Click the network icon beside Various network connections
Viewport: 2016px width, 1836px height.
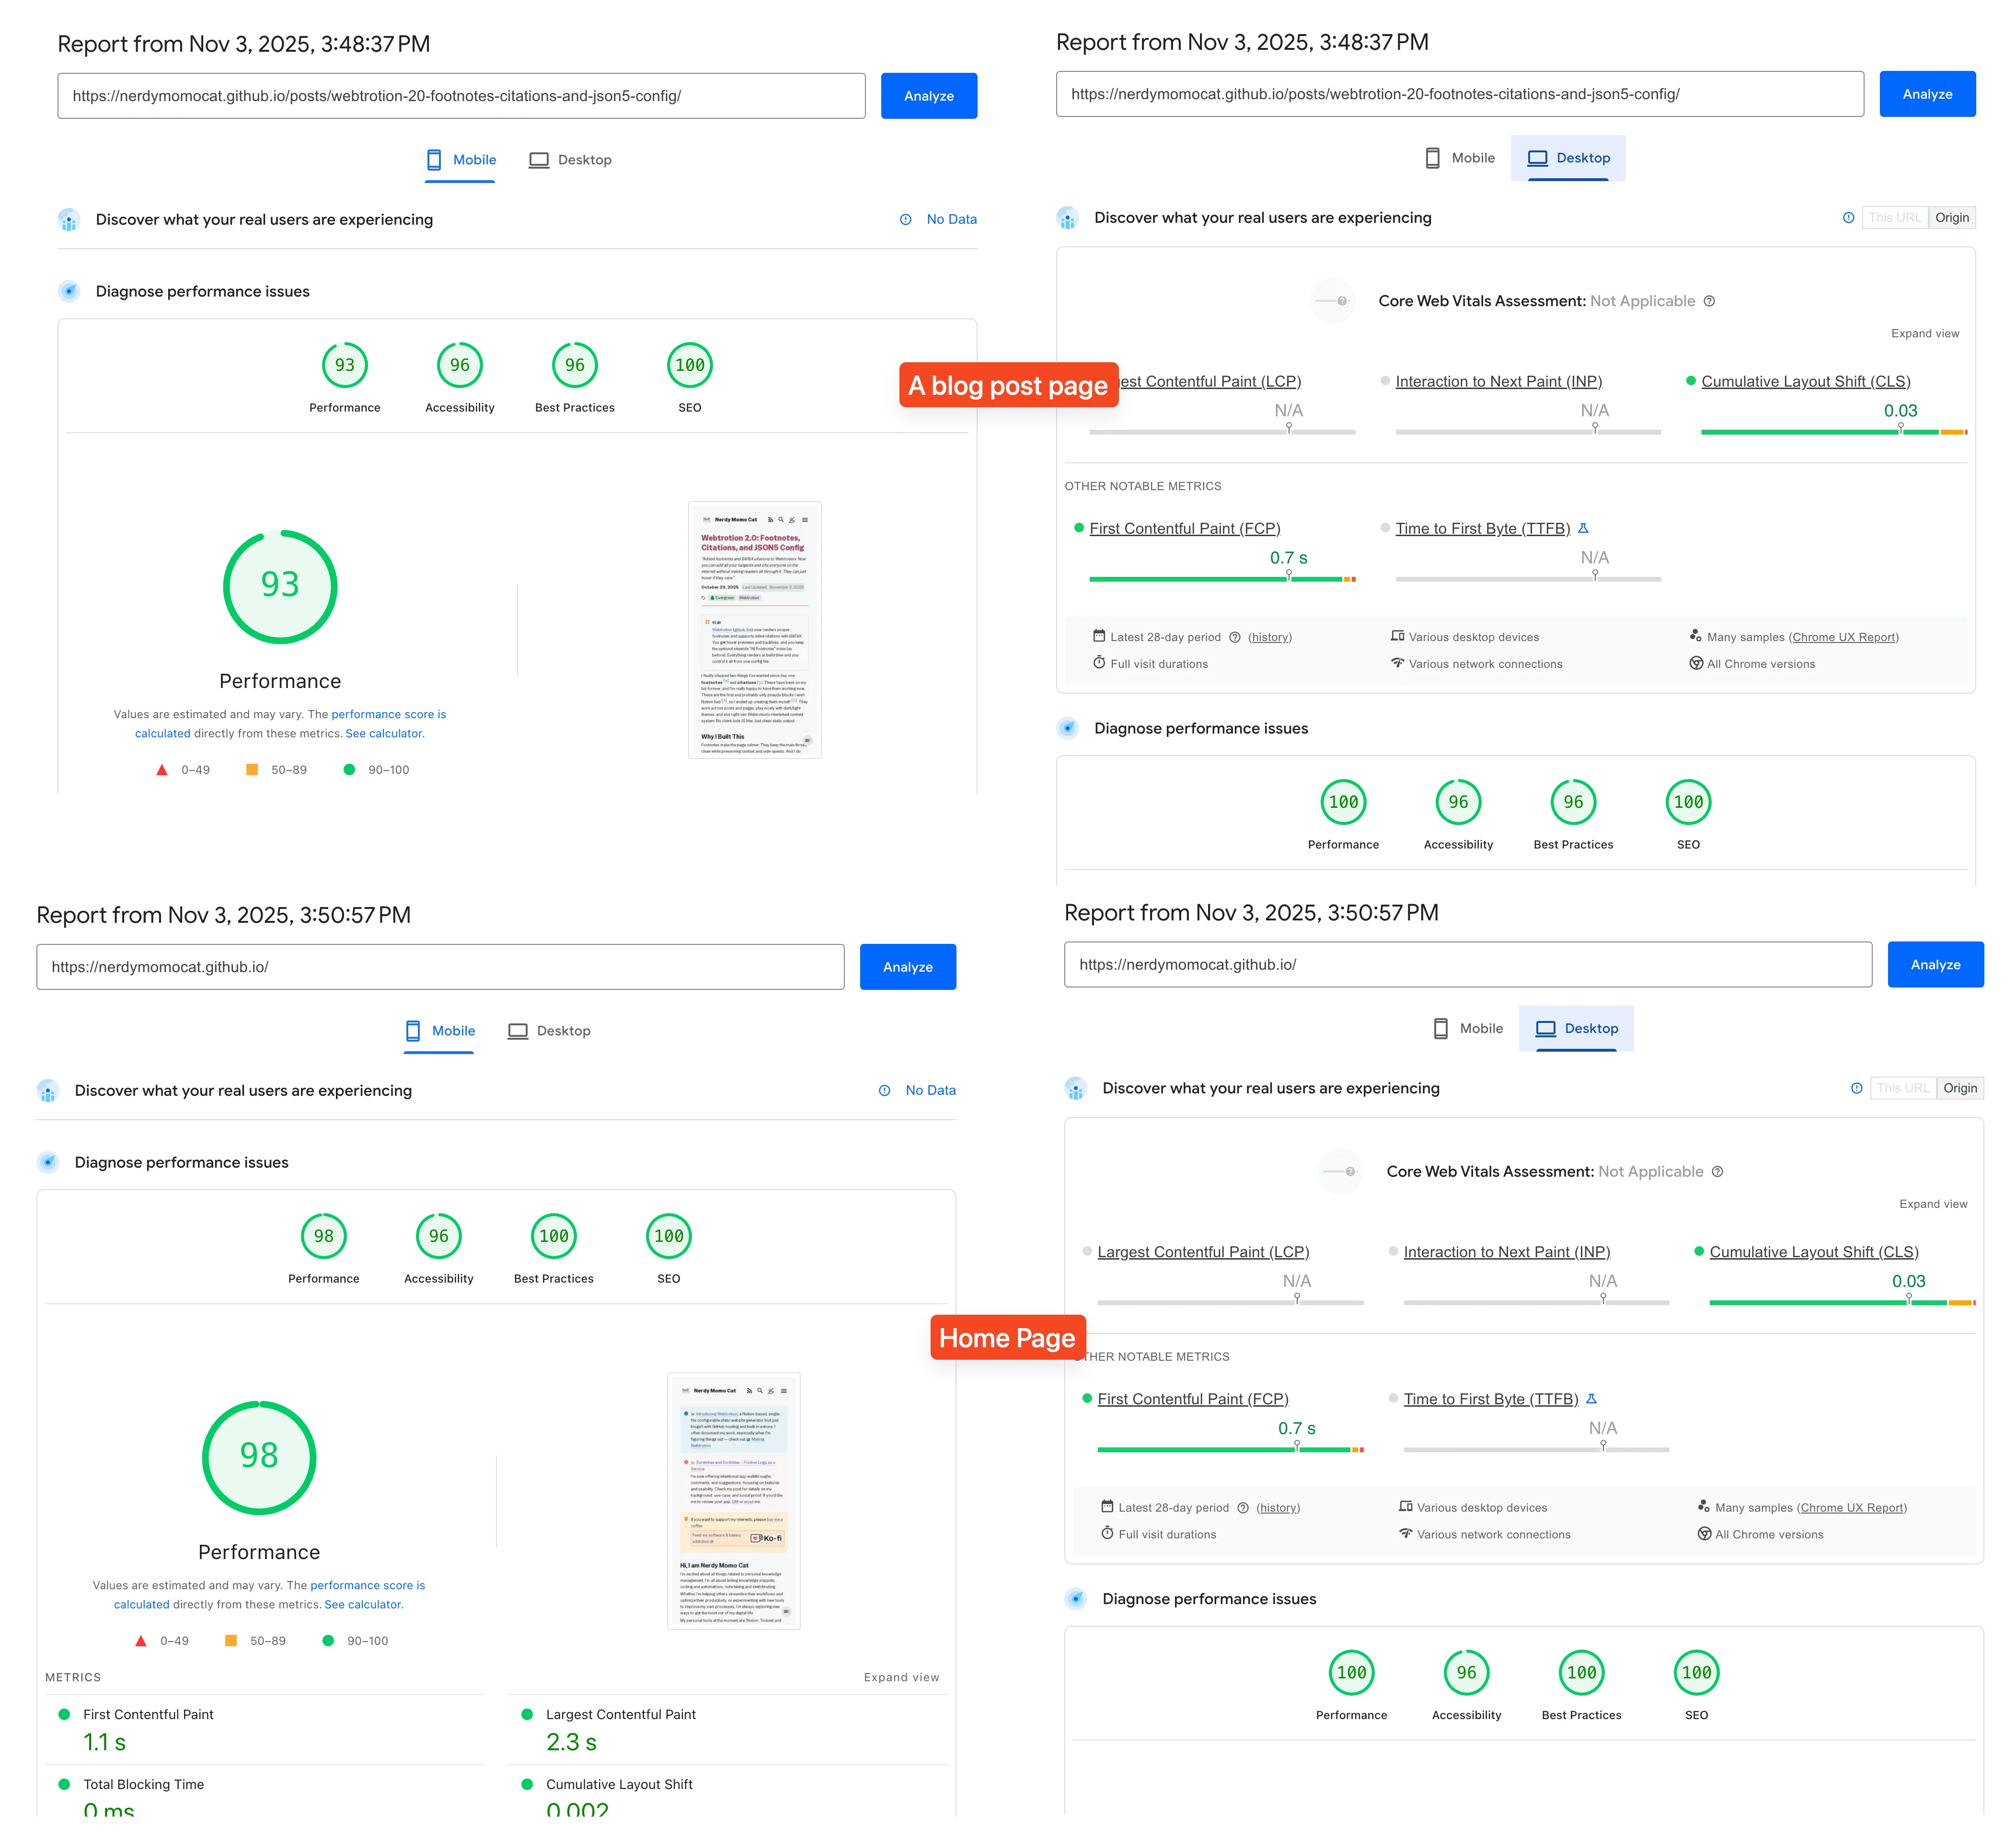point(1397,663)
